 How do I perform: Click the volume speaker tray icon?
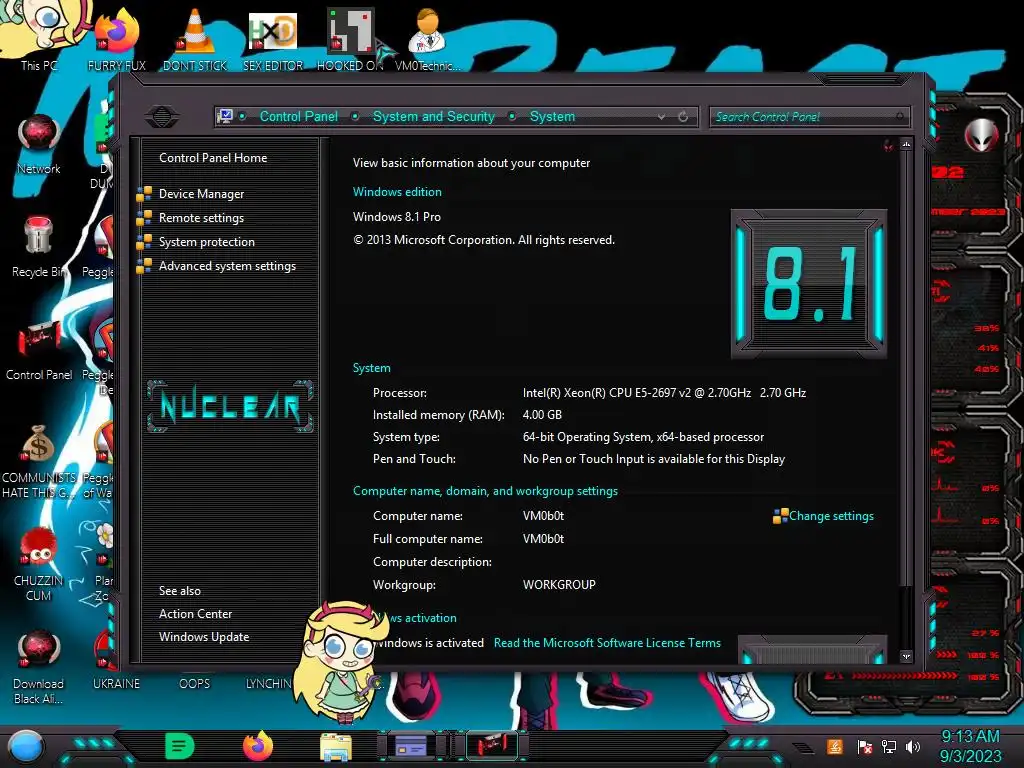click(912, 746)
